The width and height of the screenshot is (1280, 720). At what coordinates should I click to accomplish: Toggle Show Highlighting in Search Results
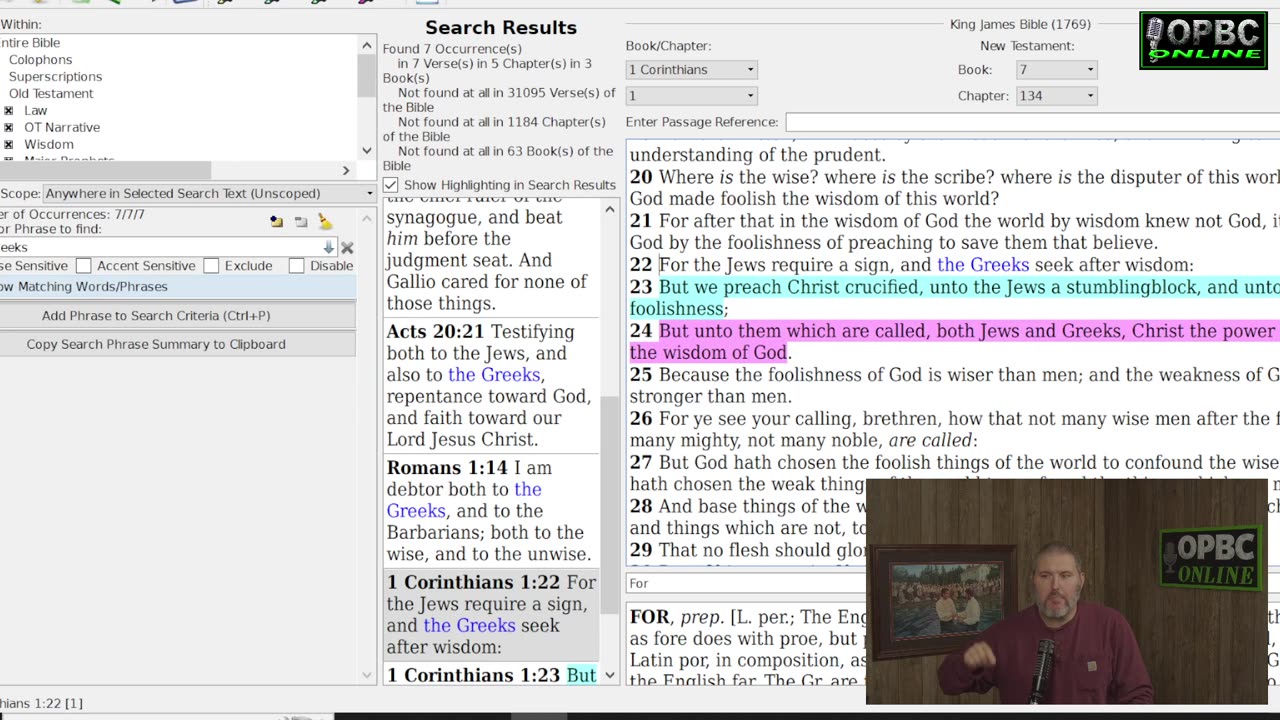[391, 185]
